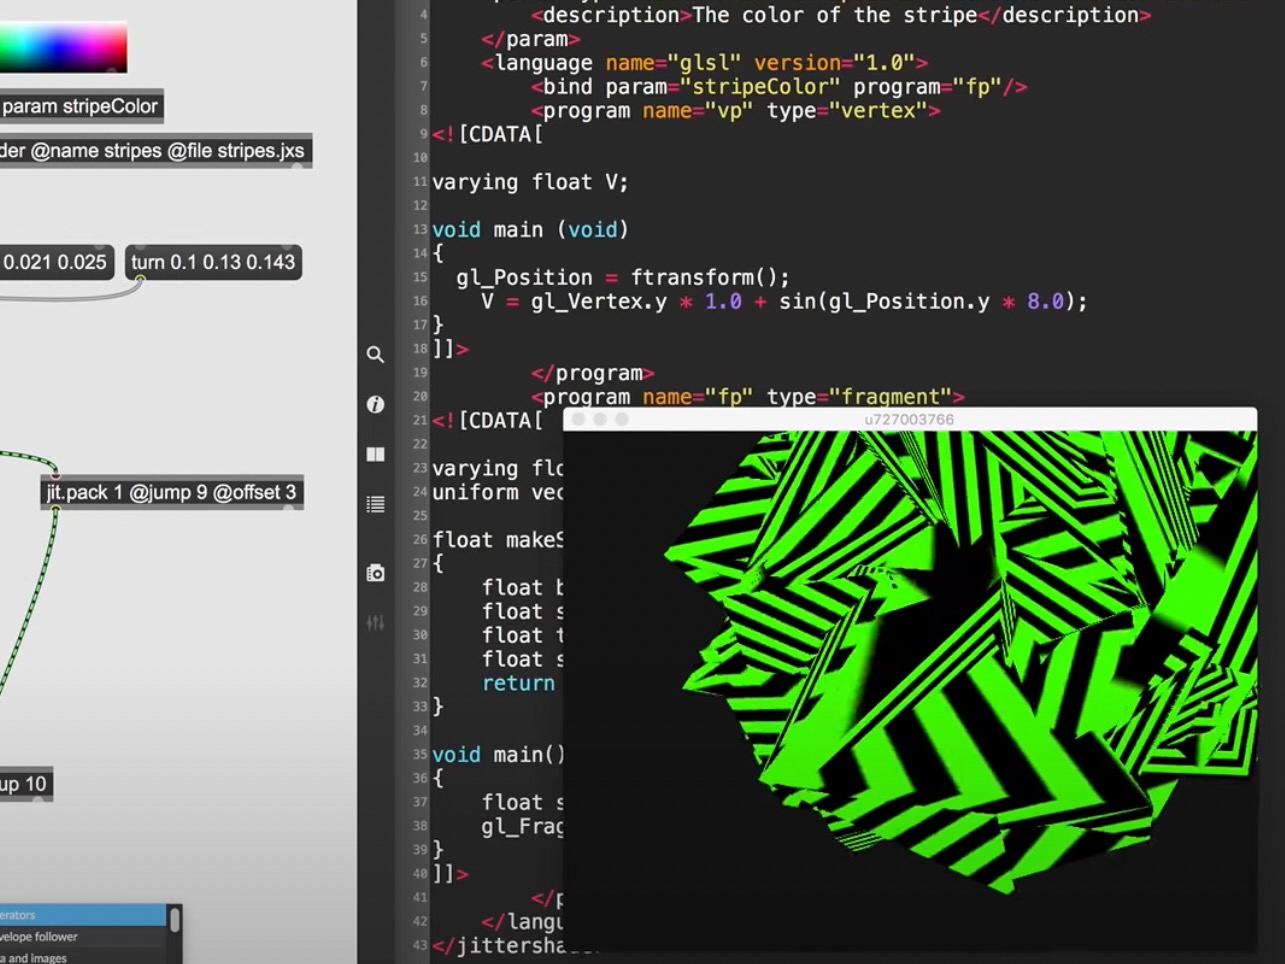
Task: Select the "up 10" object box
Action: (x=24, y=784)
